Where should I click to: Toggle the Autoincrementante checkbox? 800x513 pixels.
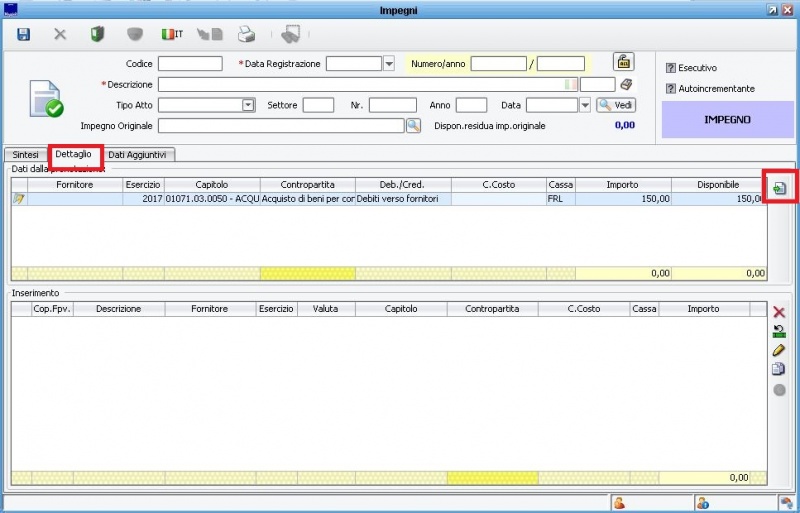pyautogui.click(x=670, y=89)
